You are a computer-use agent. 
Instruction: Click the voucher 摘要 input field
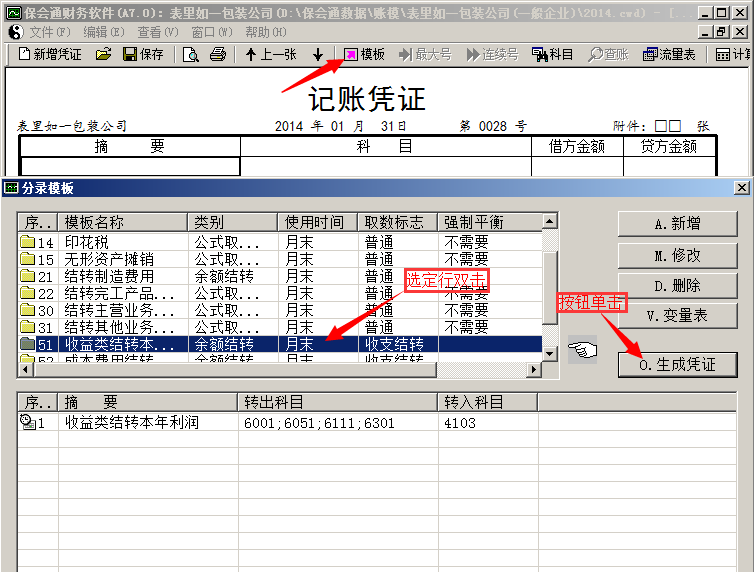130,166
